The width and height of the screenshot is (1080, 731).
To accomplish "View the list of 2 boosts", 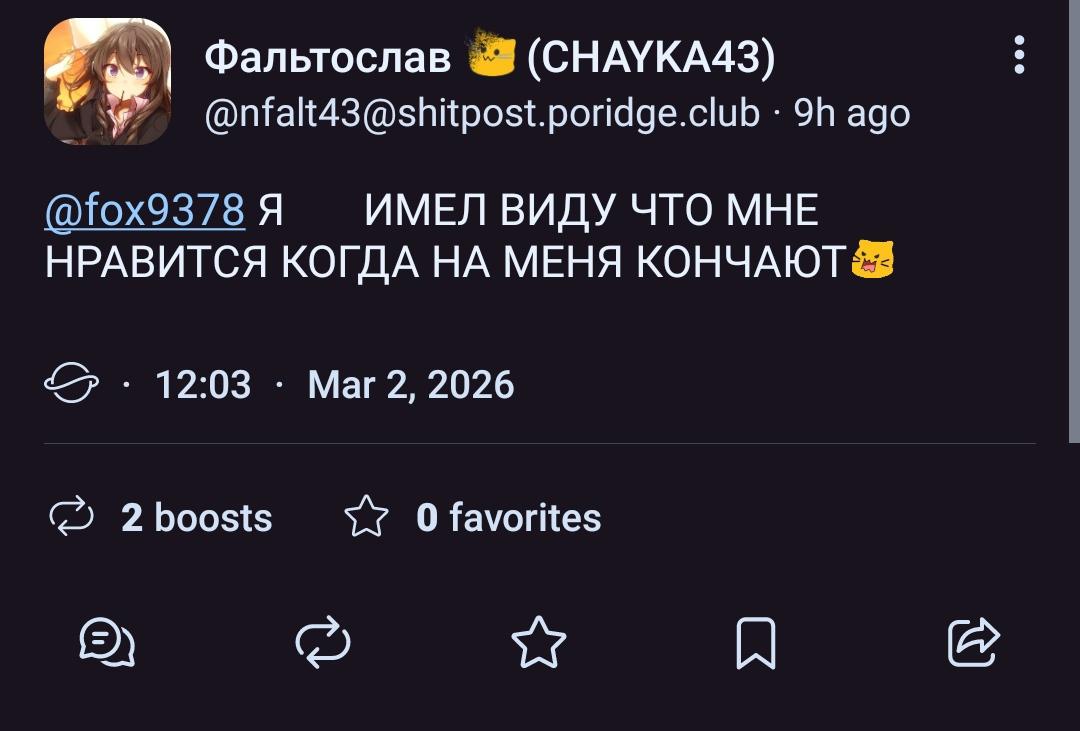I will pyautogui.click(x=196, y=518).
